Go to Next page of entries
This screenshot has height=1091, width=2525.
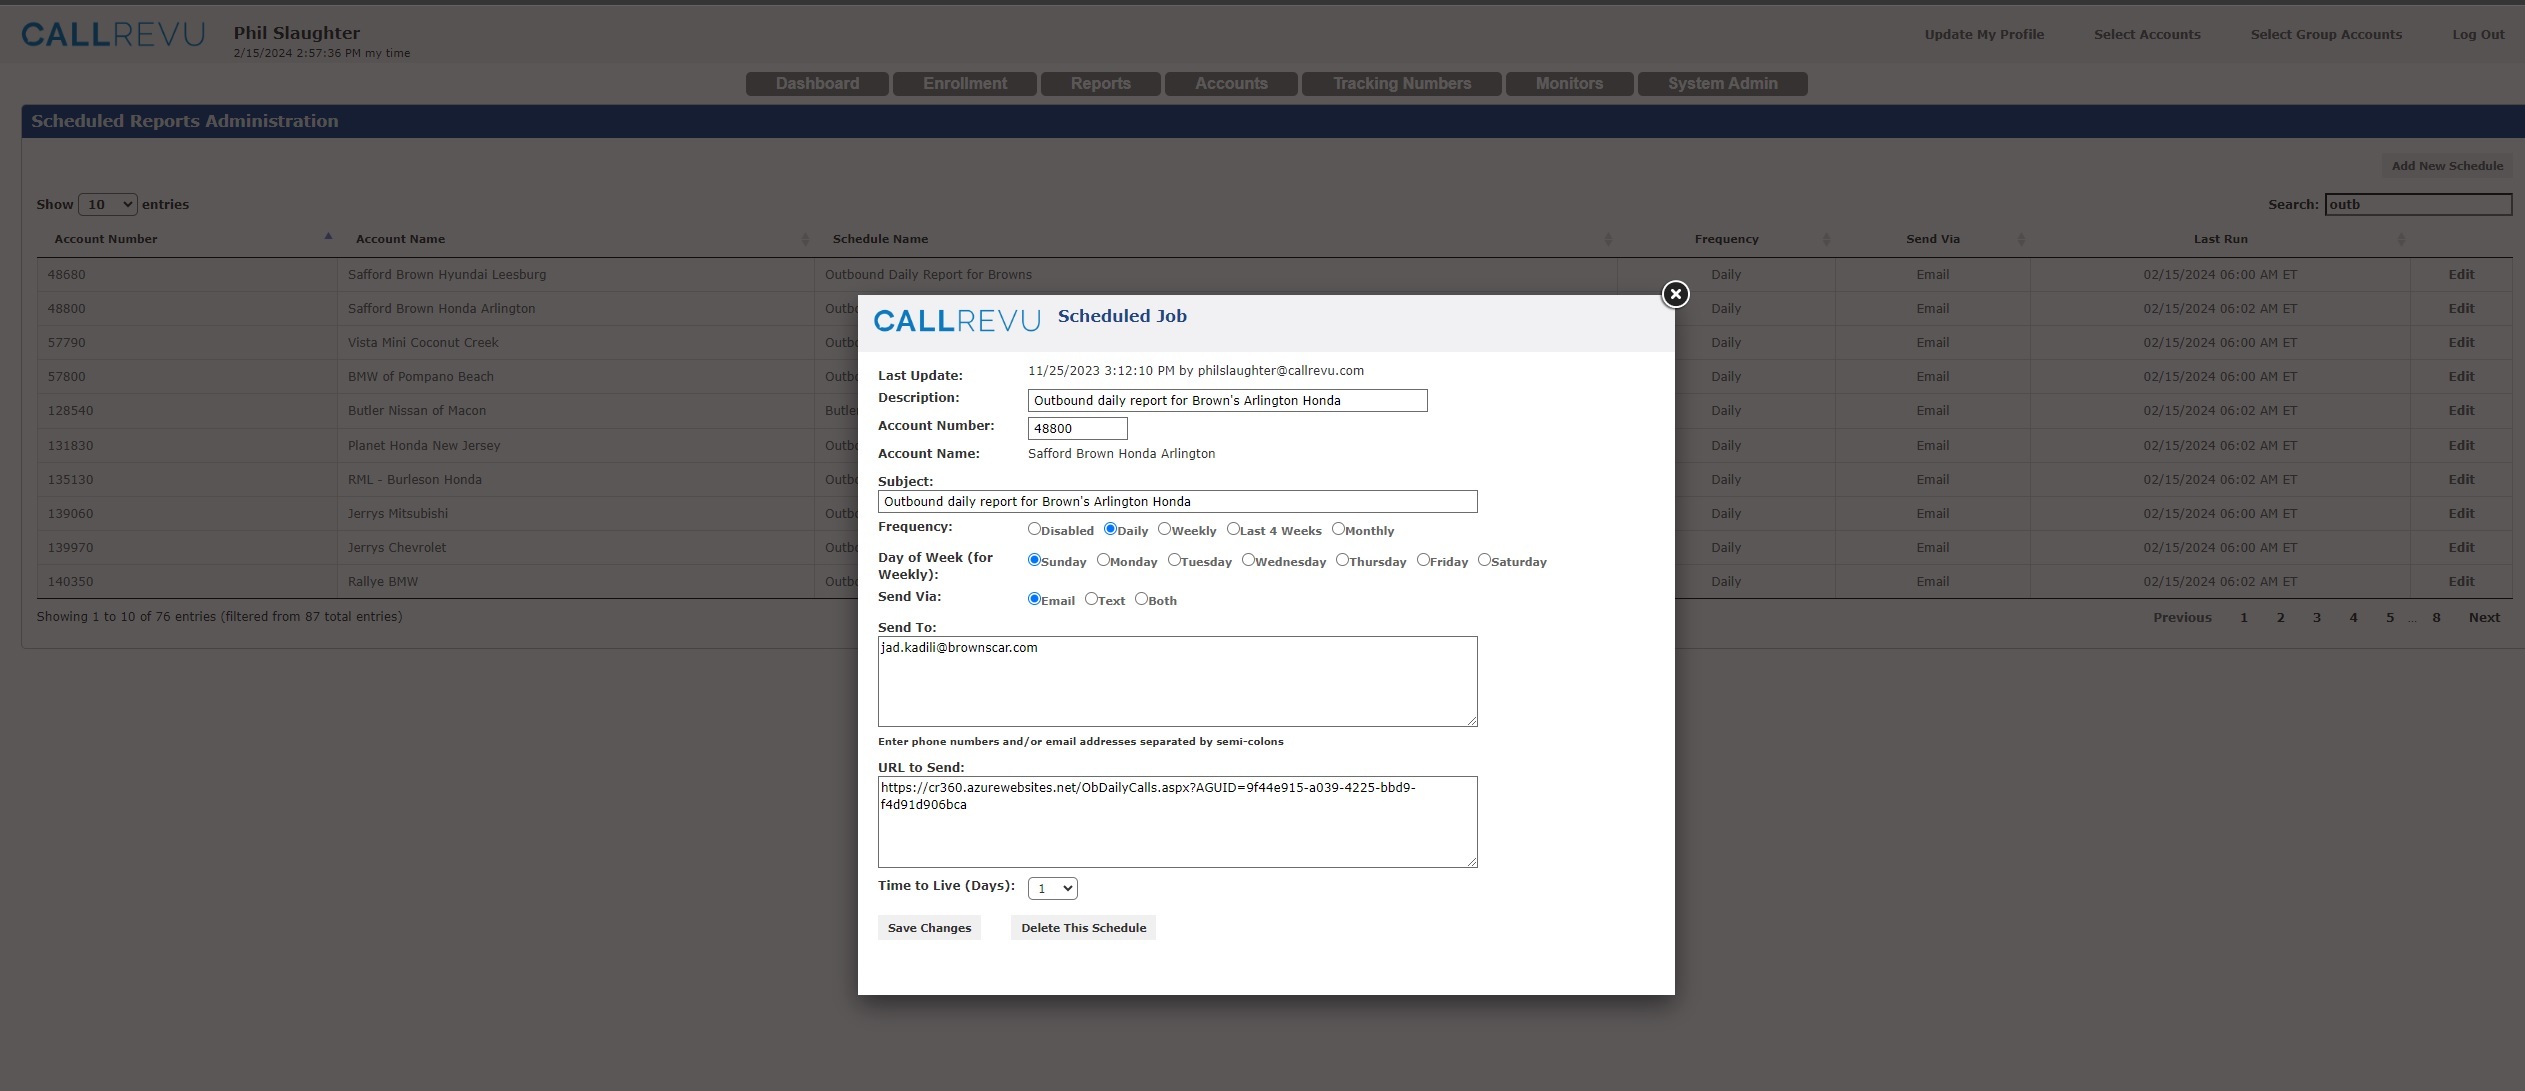(x=2484, y=617)
